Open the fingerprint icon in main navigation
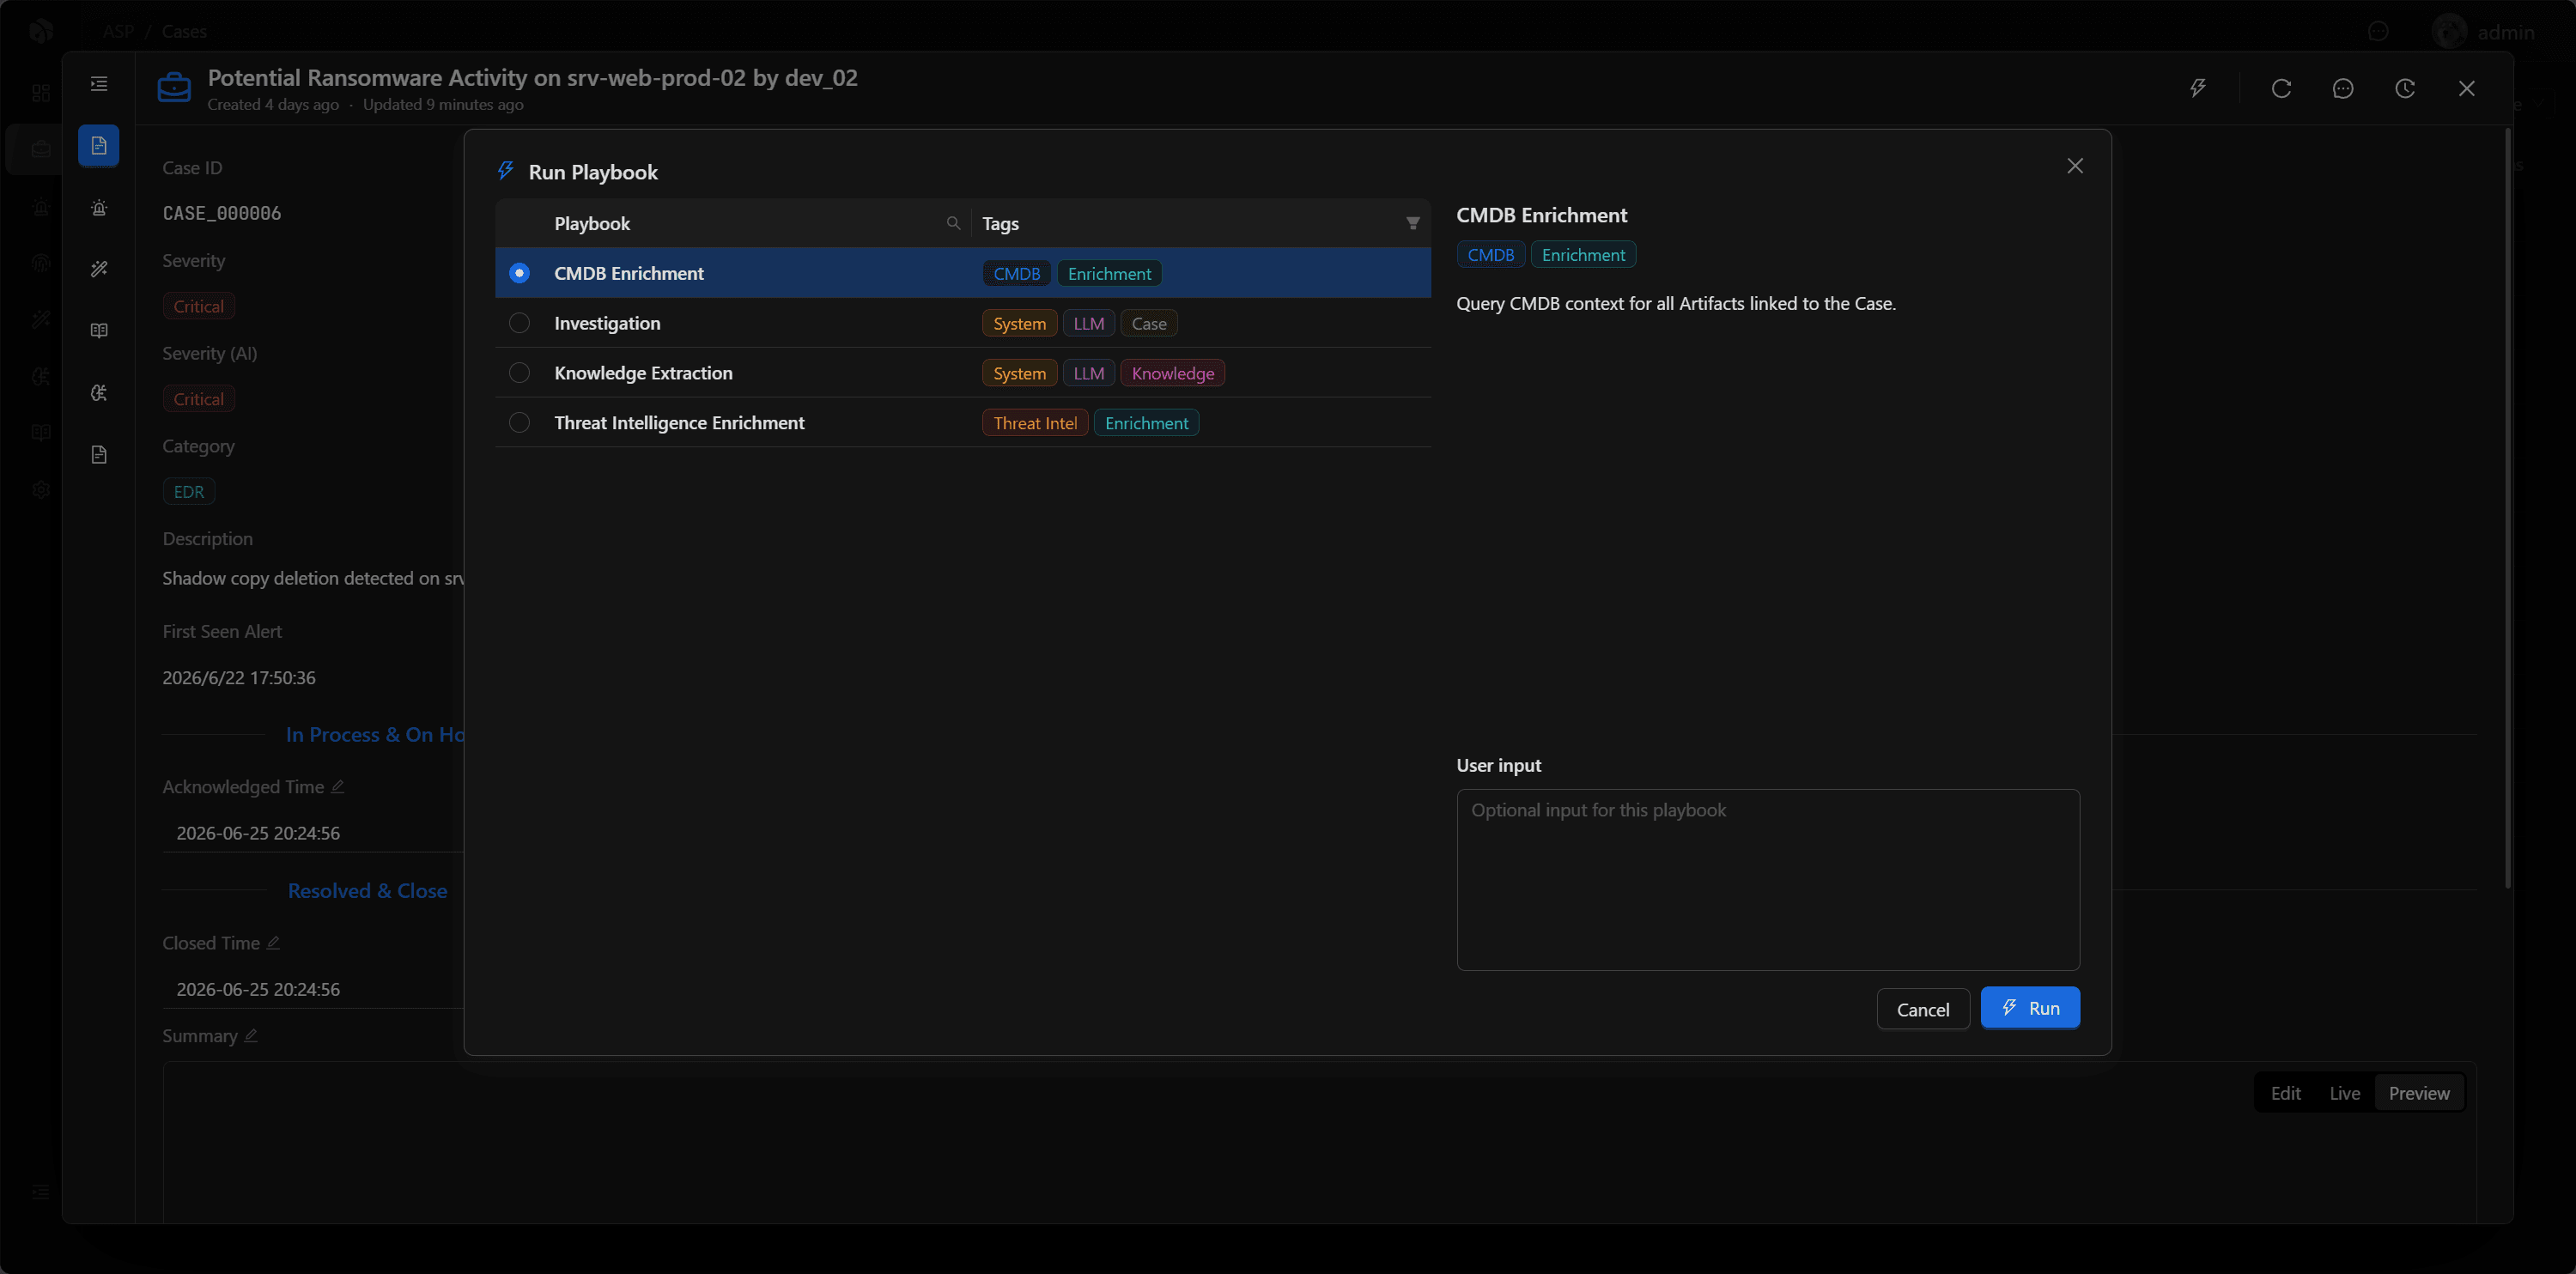 point(41,263)
